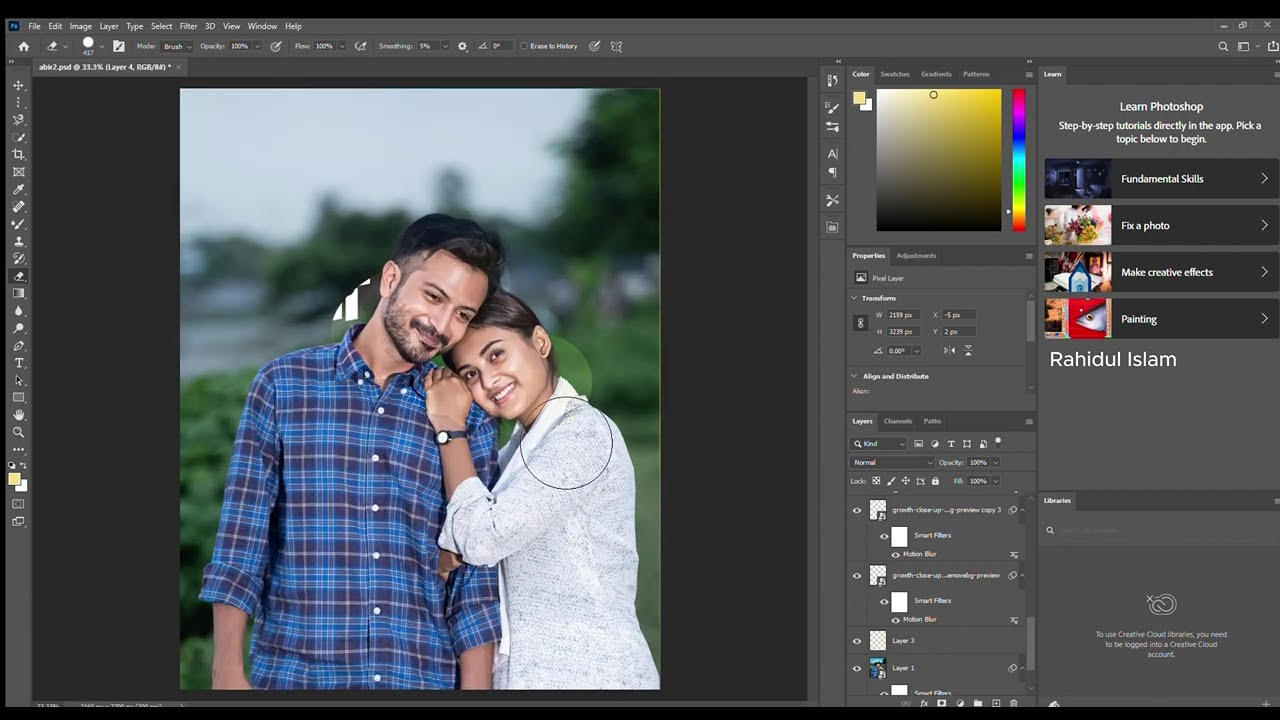Screen dimensions: 1280x720
Task: Toggle the layer filter on/off switch
Action: [x=998, y=442]
